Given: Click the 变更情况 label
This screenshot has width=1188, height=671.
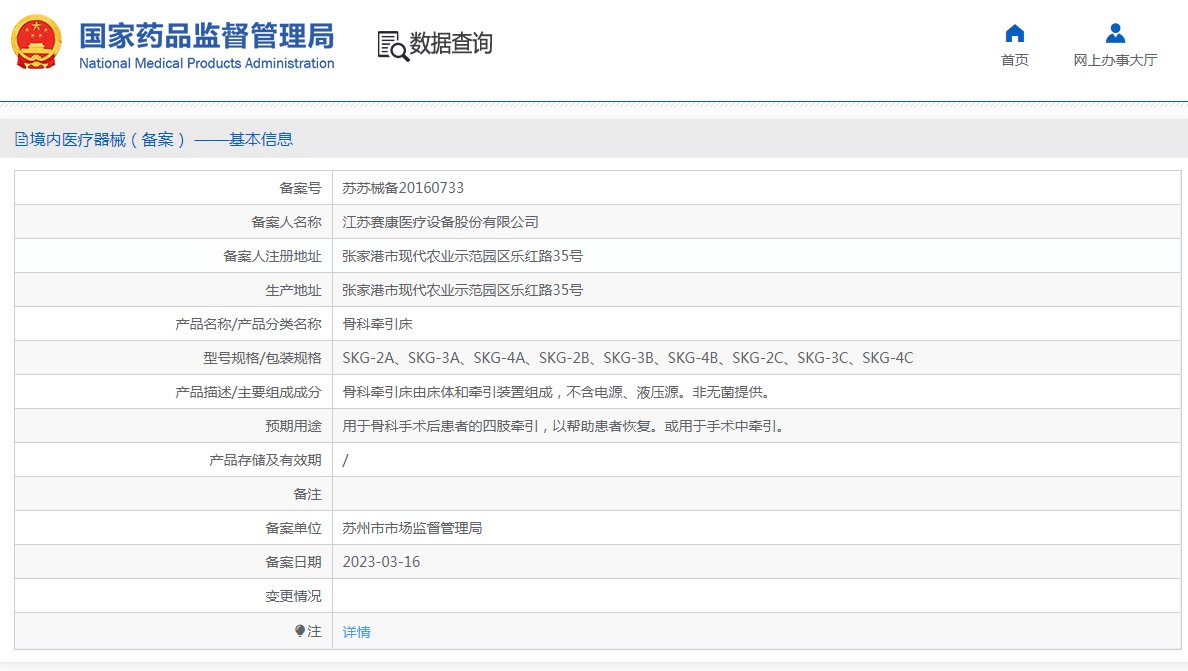Looking at the screenshot, I should click(293, 596).
